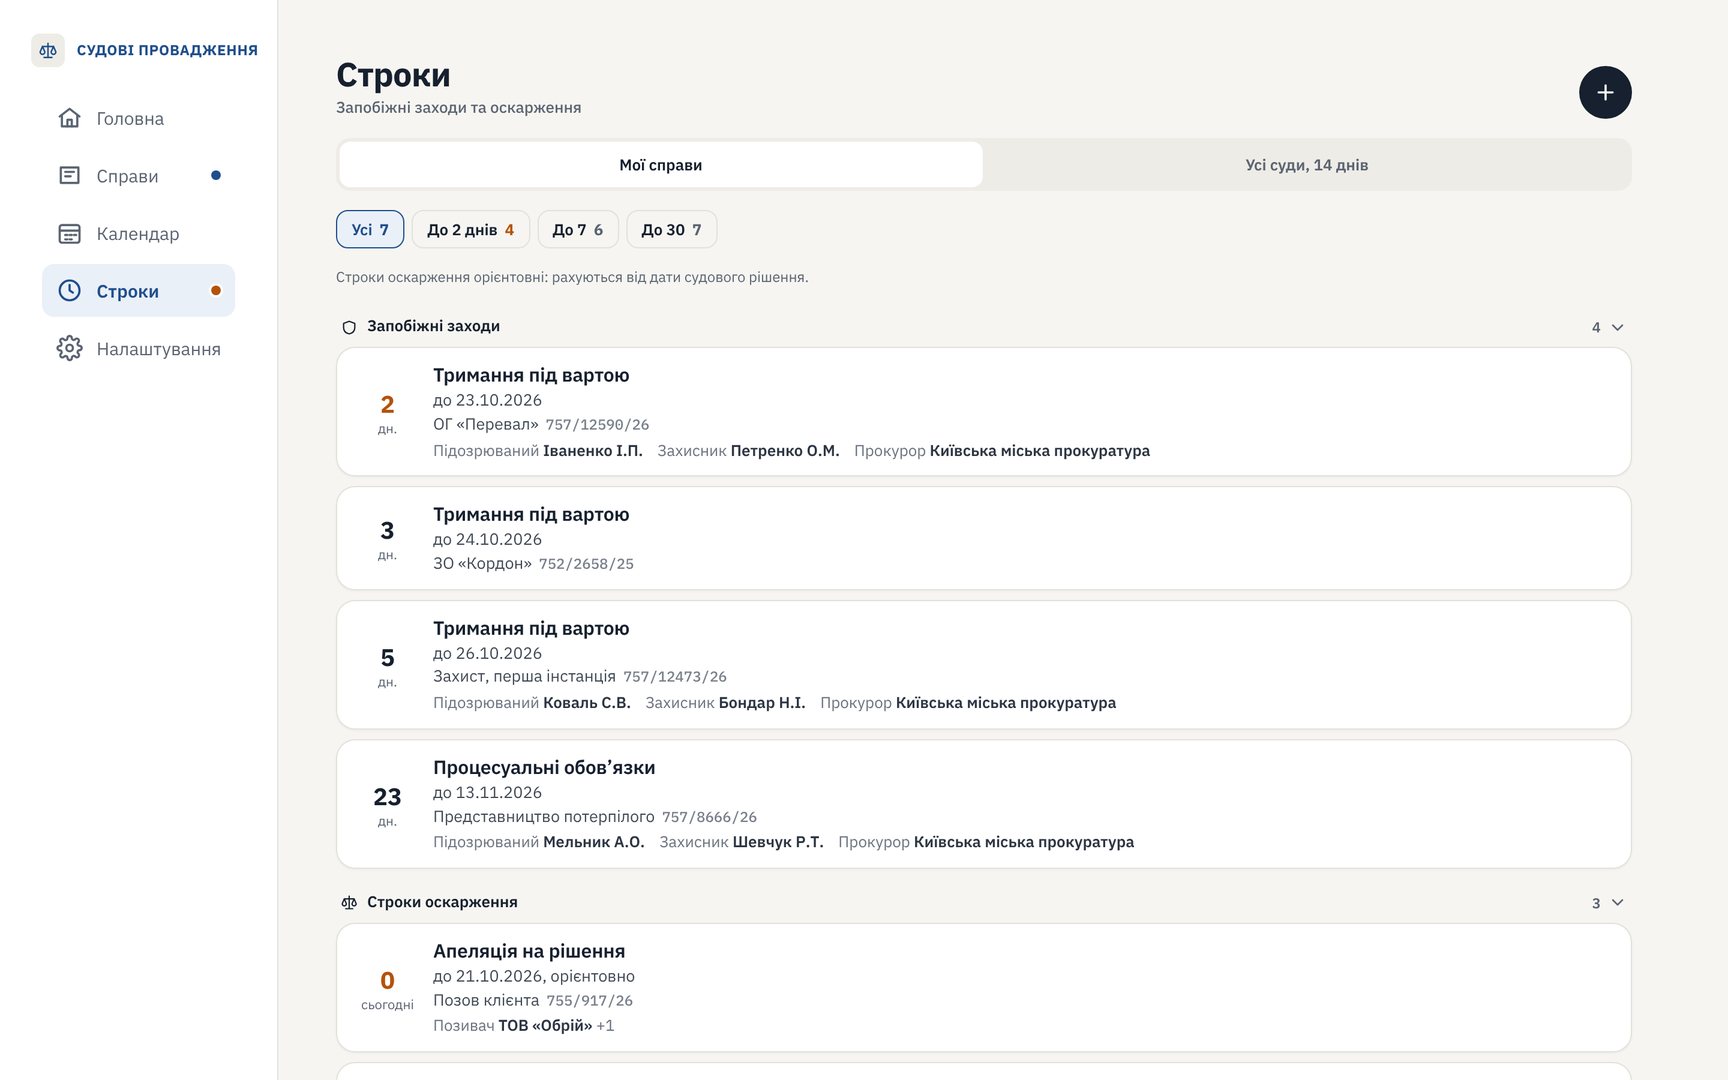
Task: Click the orange dot beside Строки
Action: click(x=216, y=291)
